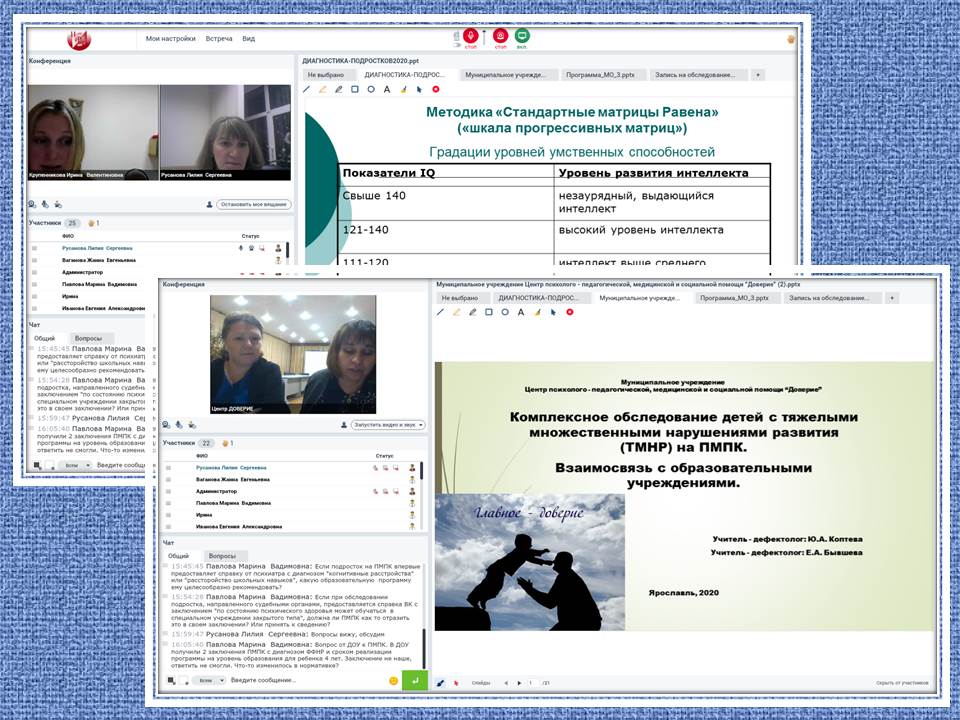Open the Вид menu in upper window
The height and width of the screenshot is (720, 960).
point(249,39)
